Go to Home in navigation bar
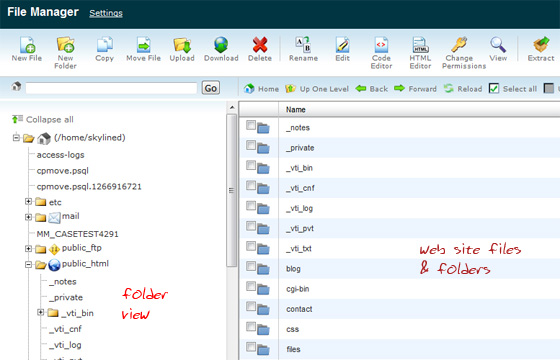The image size is (560, 360). pyautogui.click(x=261, y=89)
